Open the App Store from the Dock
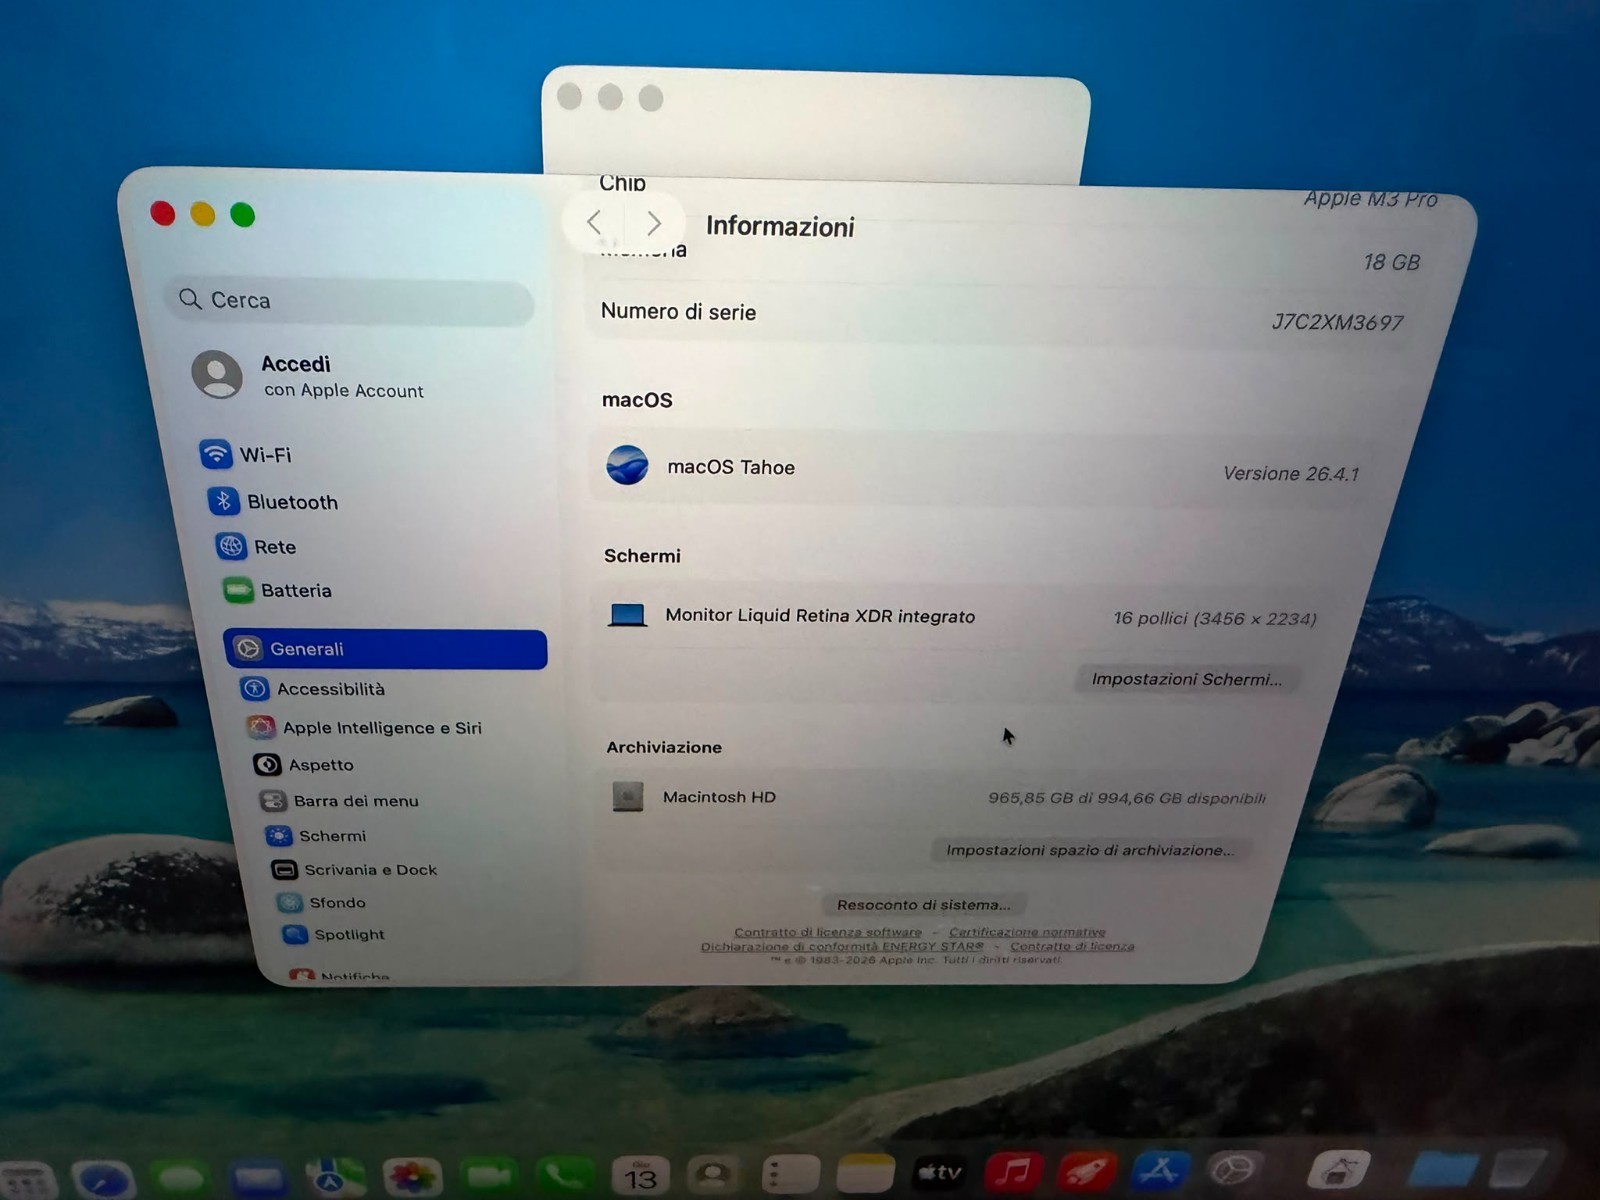 point(1159,1171)
